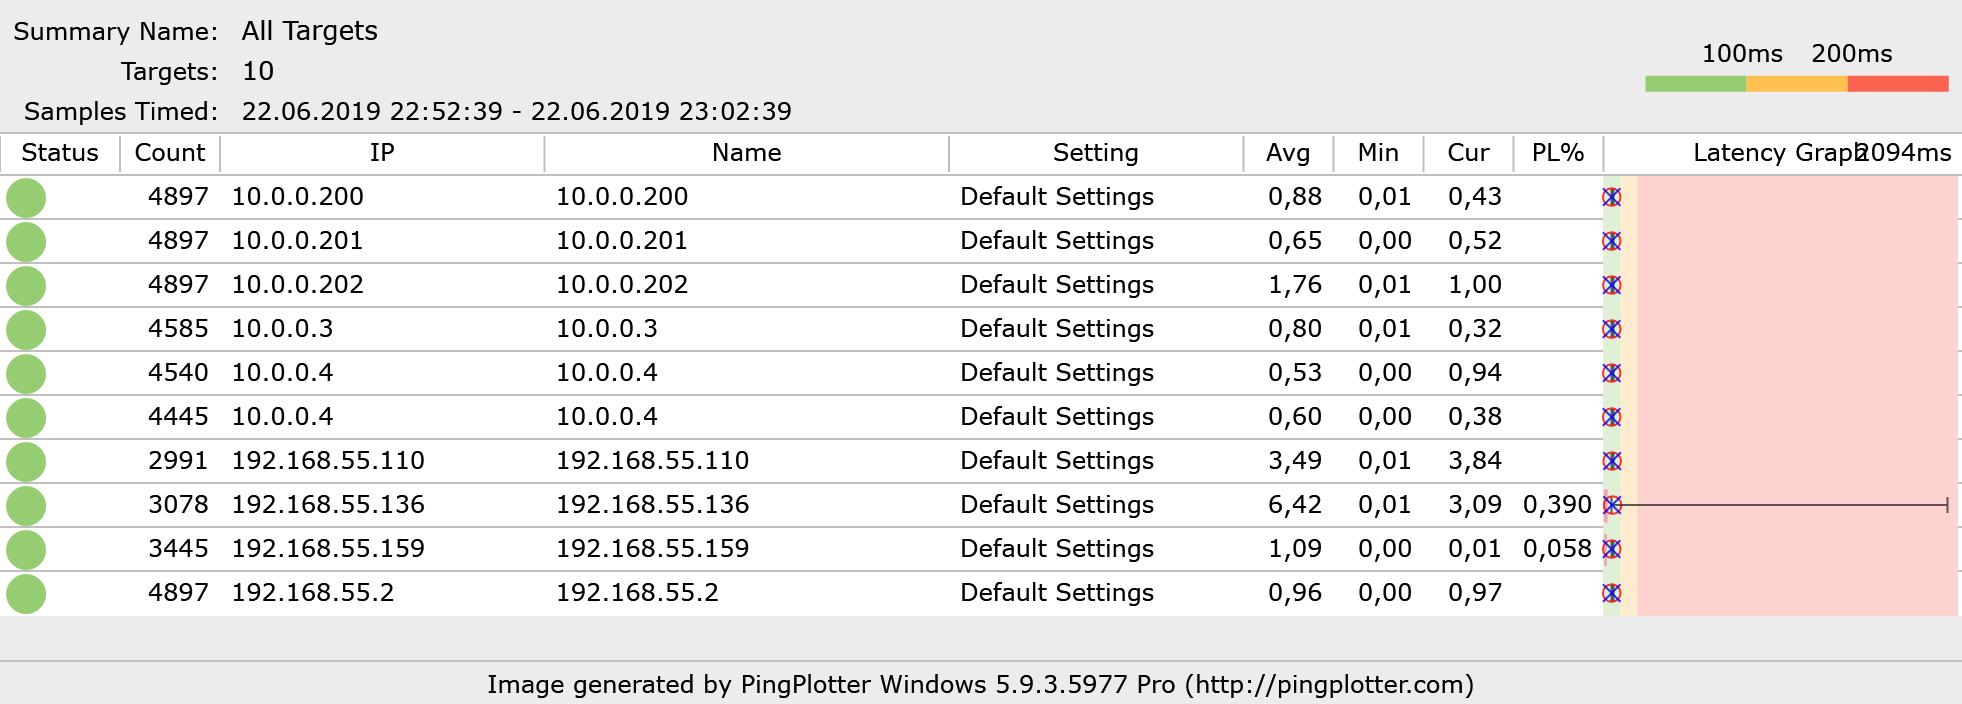
Task: Click packet loss value 0,058
Action: [x=1556, y=549]
